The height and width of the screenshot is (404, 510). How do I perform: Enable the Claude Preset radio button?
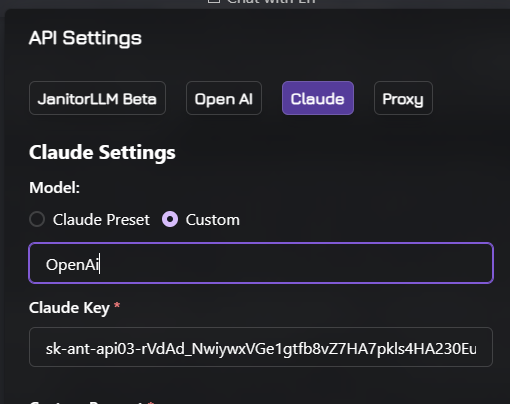point(37,219)
